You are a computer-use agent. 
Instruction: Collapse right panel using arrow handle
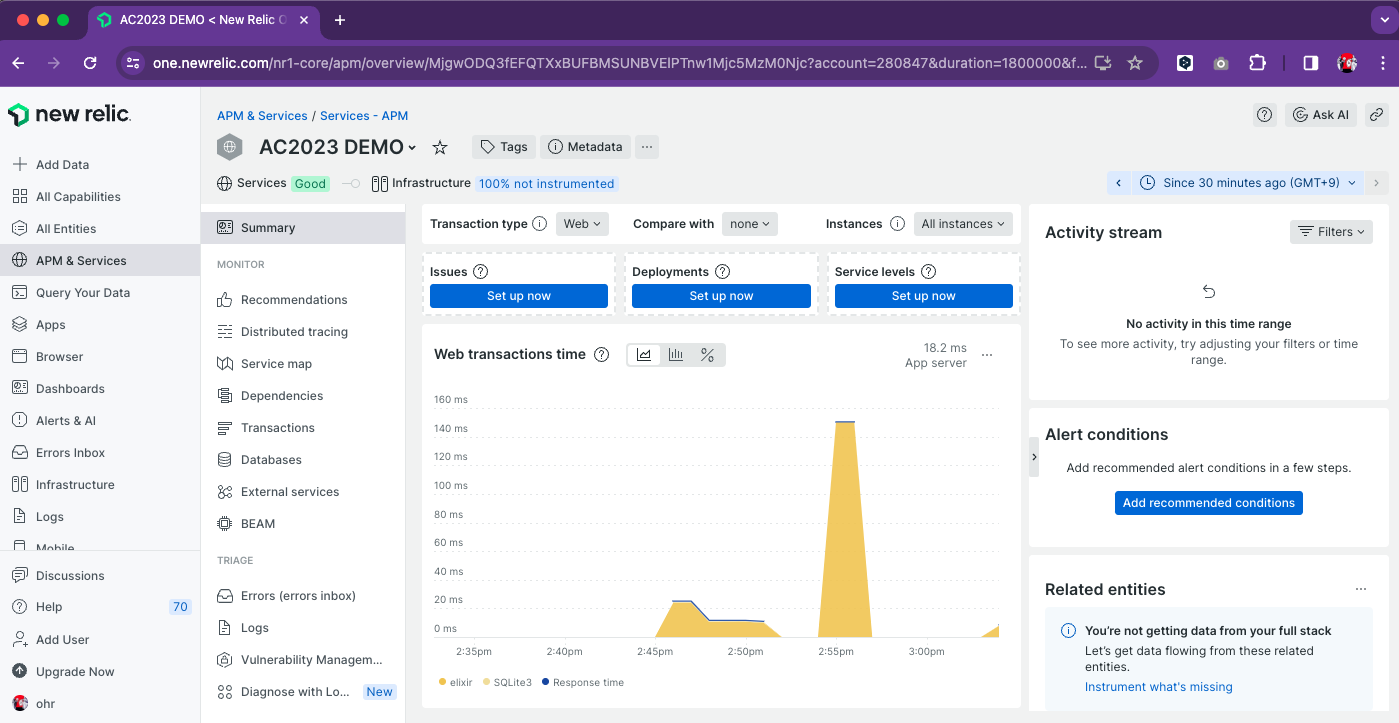point(1034,457)
